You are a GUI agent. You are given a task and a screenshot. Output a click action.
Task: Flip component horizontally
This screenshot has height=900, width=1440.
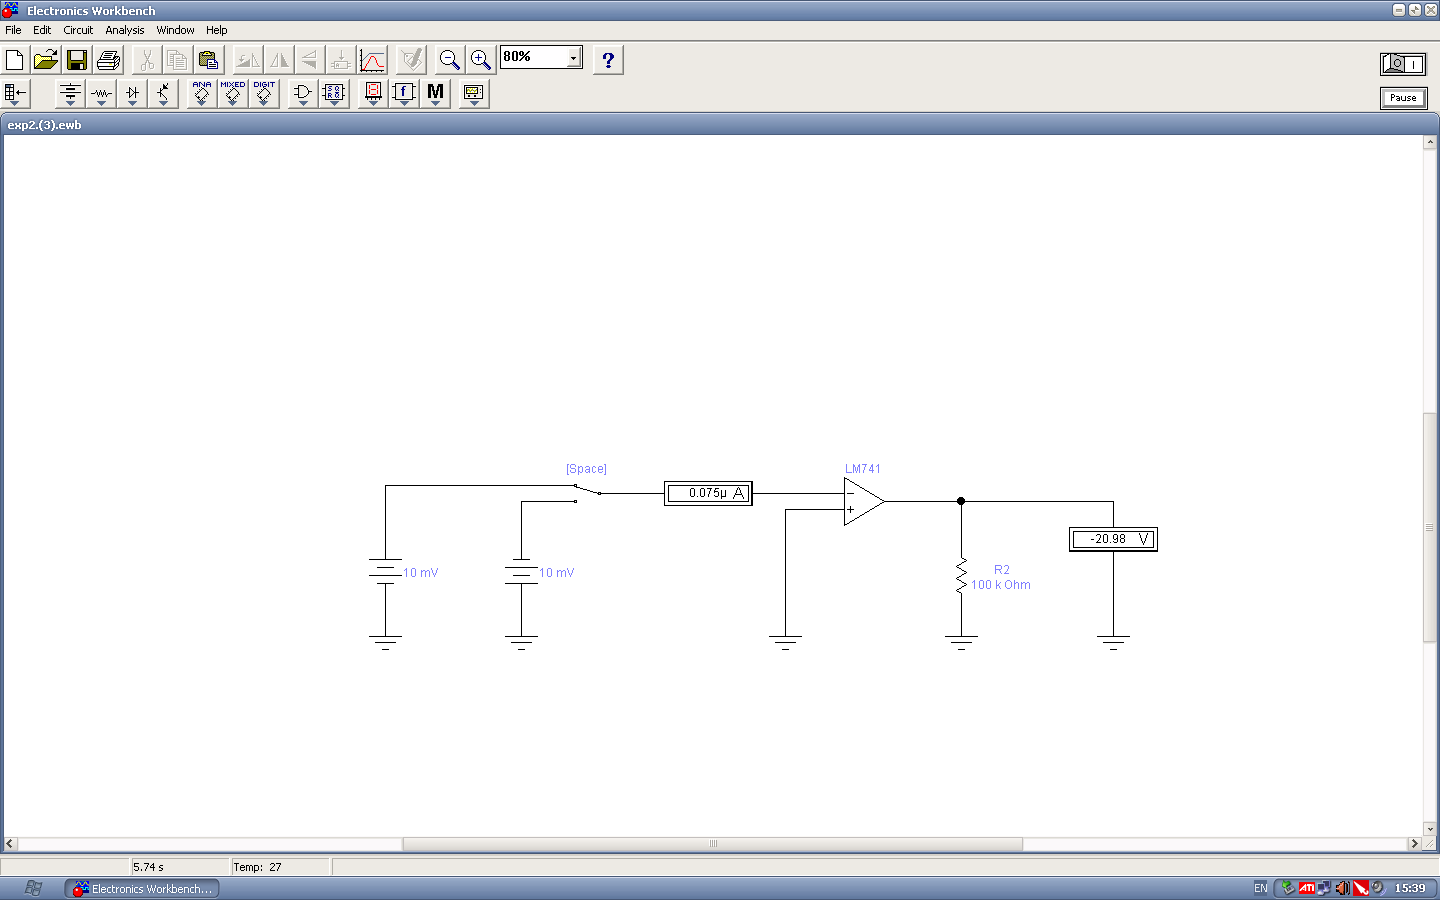tap(279, 60)
